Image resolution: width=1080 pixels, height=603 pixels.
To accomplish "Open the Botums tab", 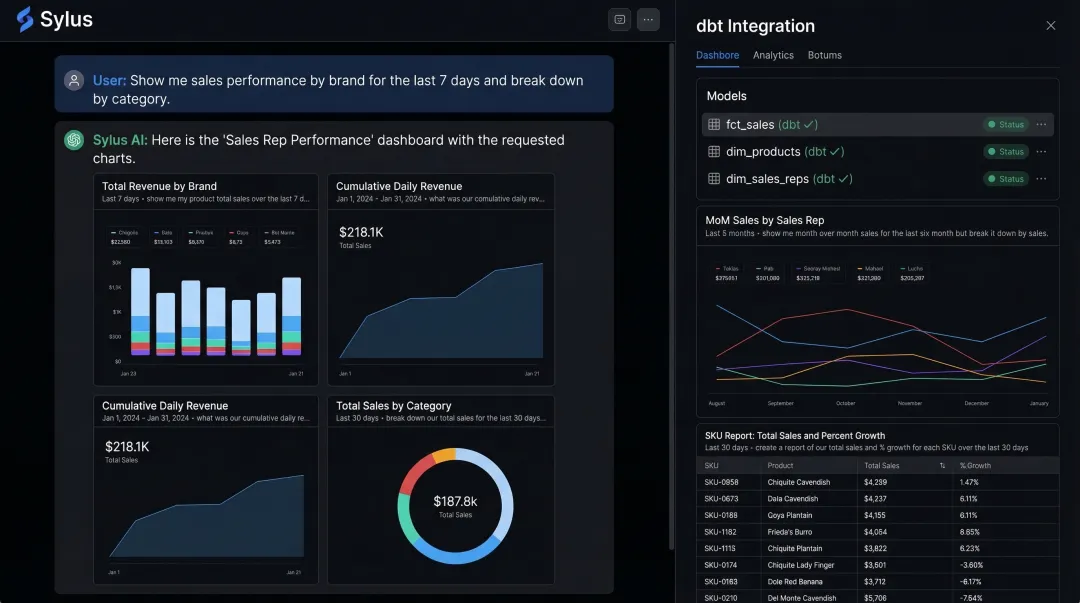I will tap(825, 55).
